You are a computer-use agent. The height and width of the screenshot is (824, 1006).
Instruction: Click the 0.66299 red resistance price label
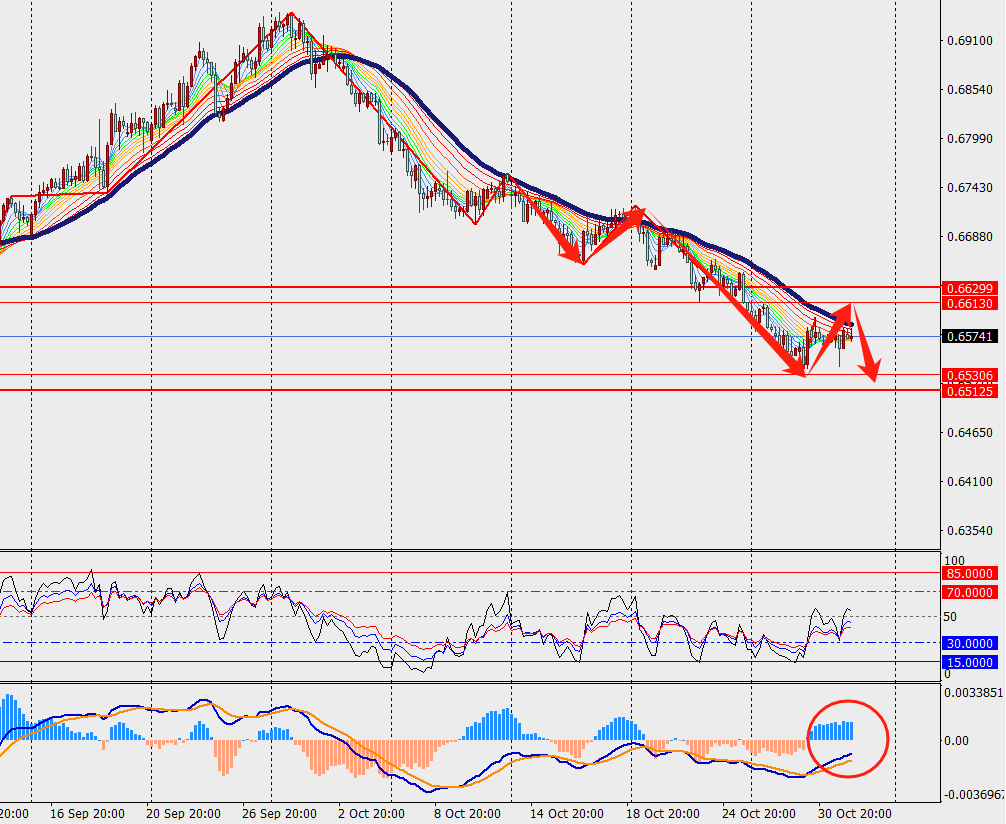tap(969, 288)
